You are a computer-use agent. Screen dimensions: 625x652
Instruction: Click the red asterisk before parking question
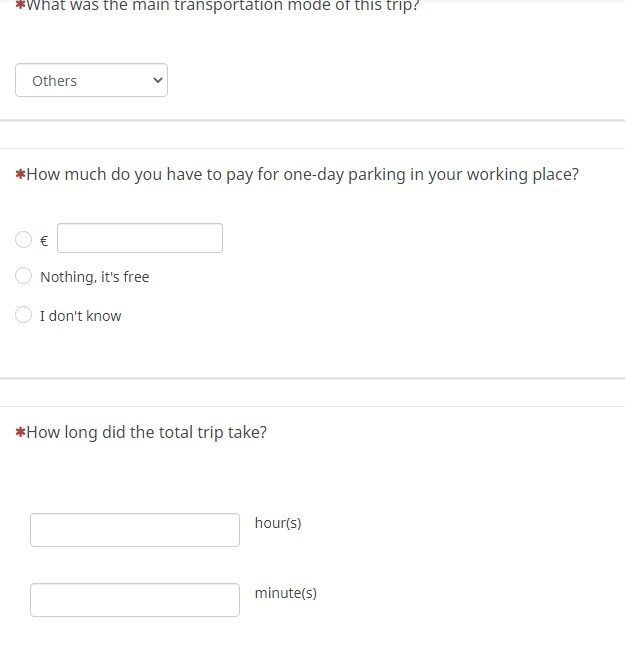tap(20, 173)
